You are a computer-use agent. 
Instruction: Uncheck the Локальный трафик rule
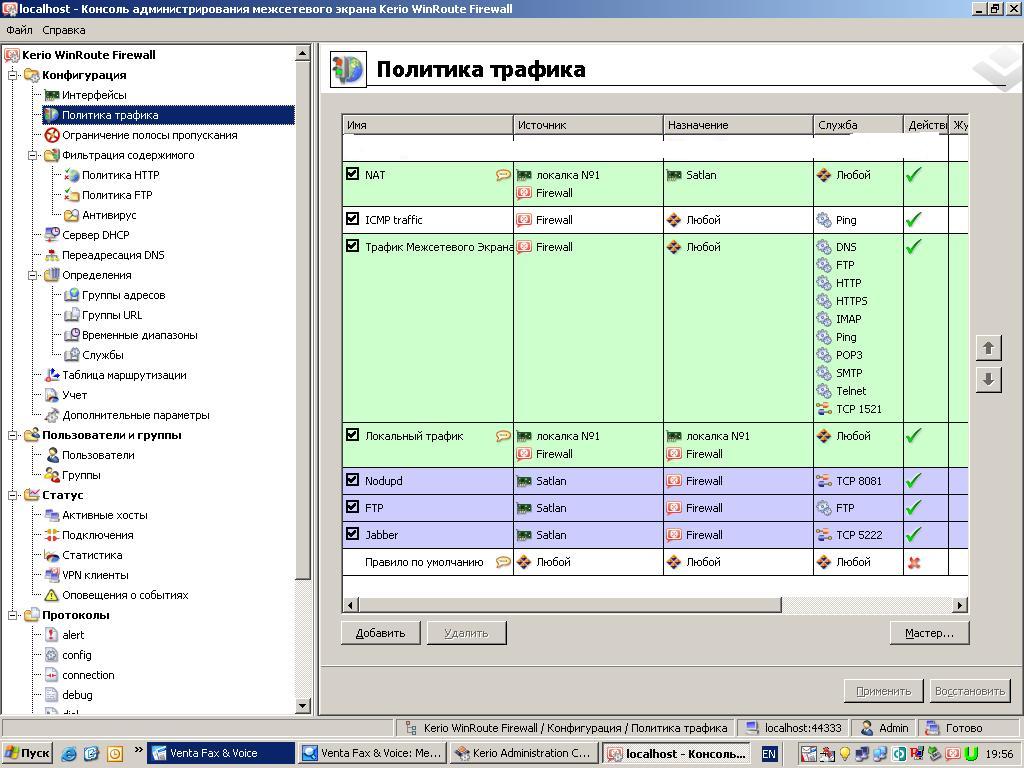(353, 434)
